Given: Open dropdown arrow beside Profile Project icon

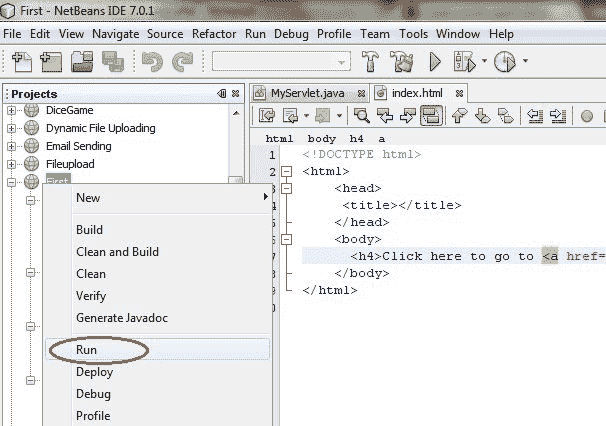Looking at the screenshot, I should [525, 61].
